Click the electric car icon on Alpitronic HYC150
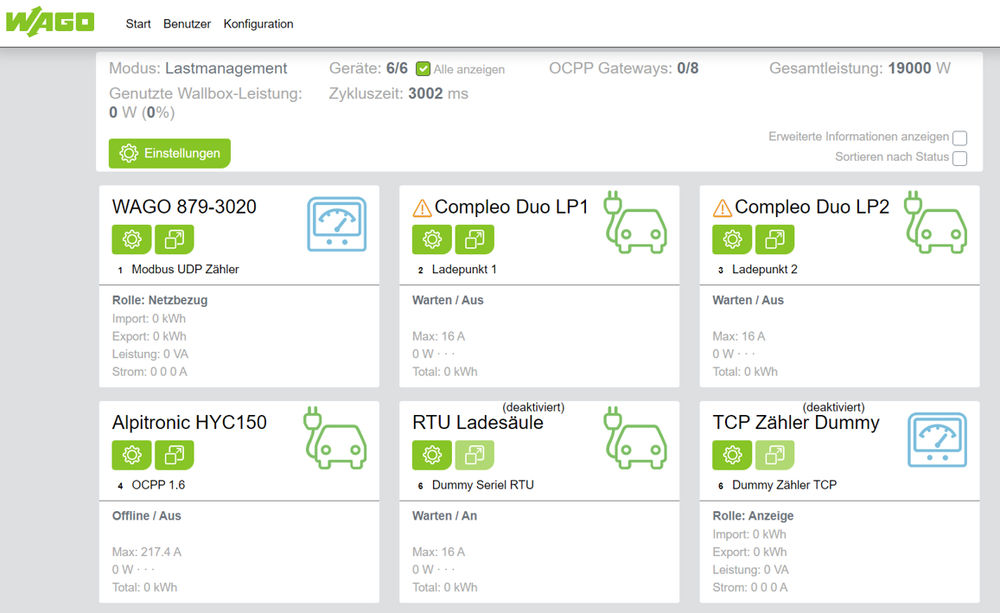Screen dimensions: 1000x613 point(335,438)
